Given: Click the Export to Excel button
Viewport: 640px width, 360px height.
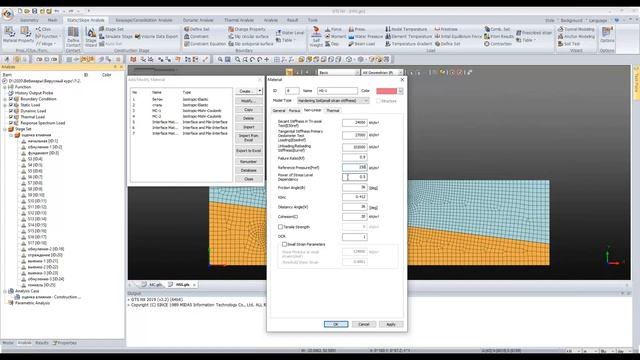Looking at the screenshot, I should [248, 151].
